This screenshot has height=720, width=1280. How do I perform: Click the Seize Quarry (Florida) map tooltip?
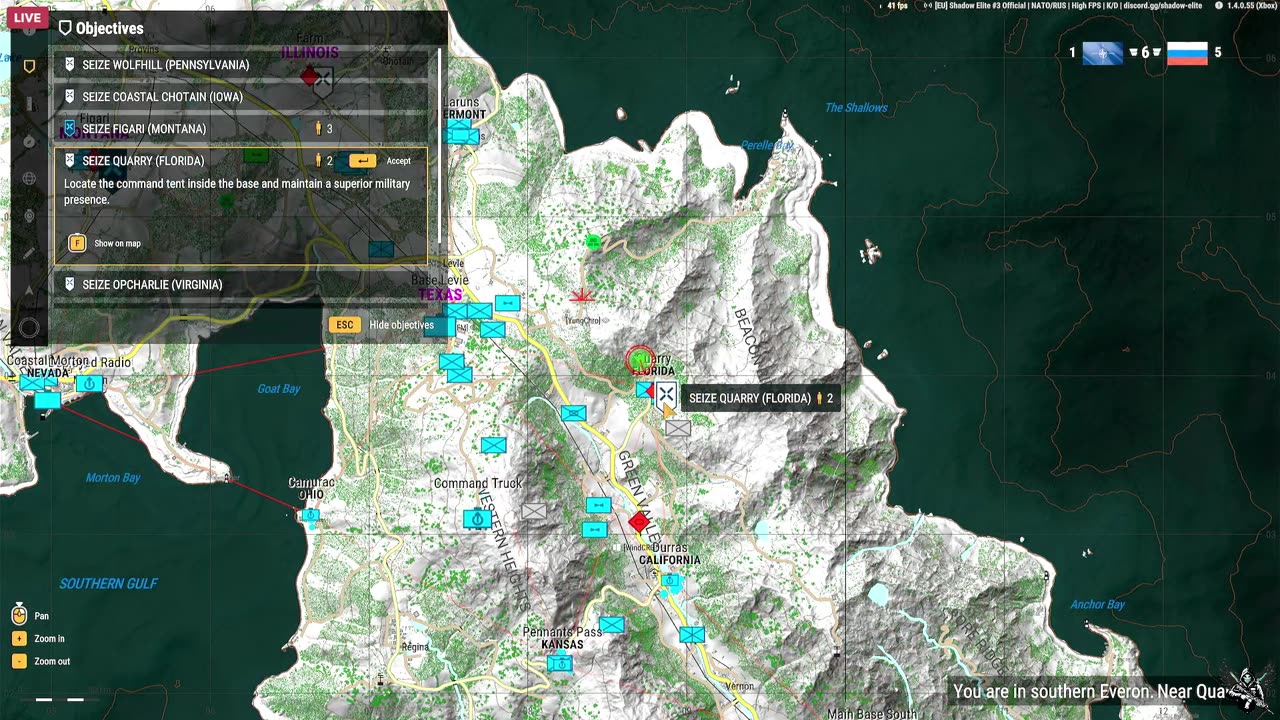[x=760, y=398]
